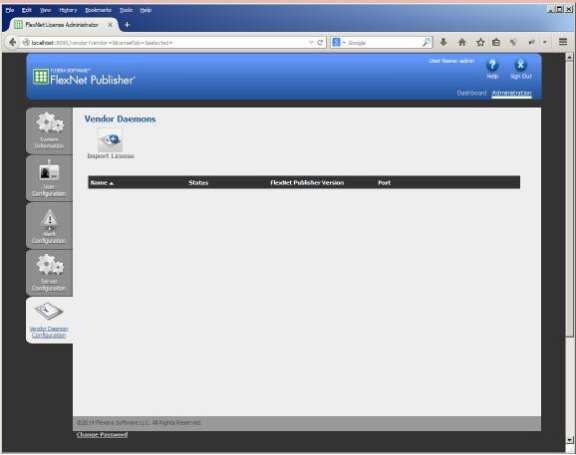Click the Import License icon

click(x=110, y=140)
